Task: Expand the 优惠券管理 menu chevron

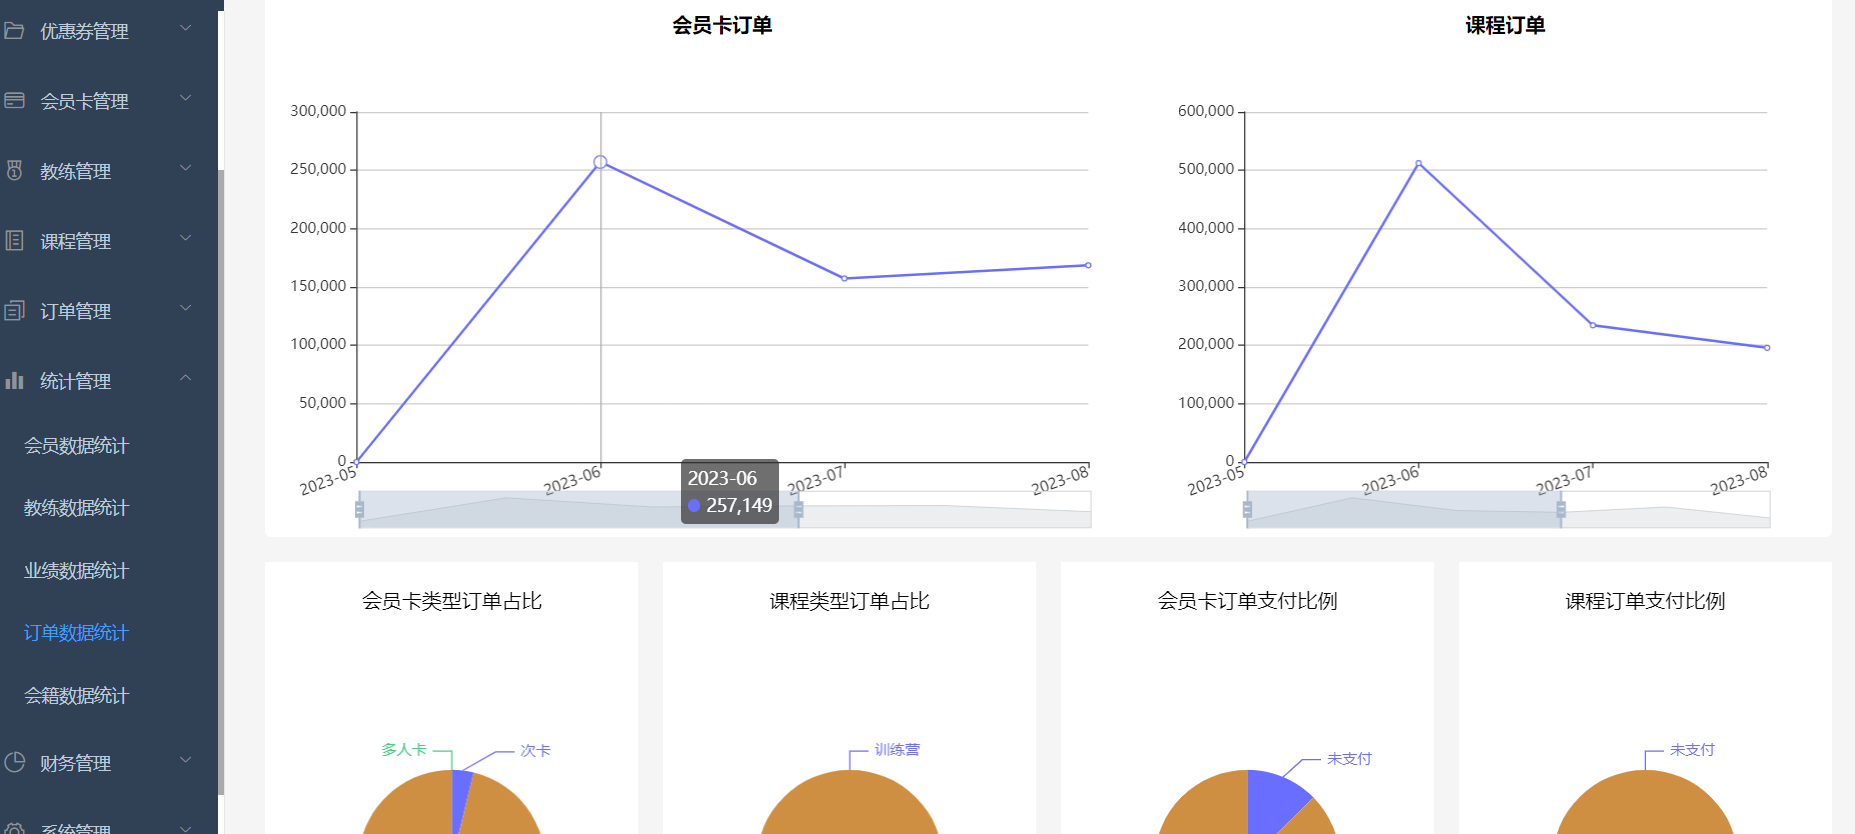Action: tap(185, 29)
